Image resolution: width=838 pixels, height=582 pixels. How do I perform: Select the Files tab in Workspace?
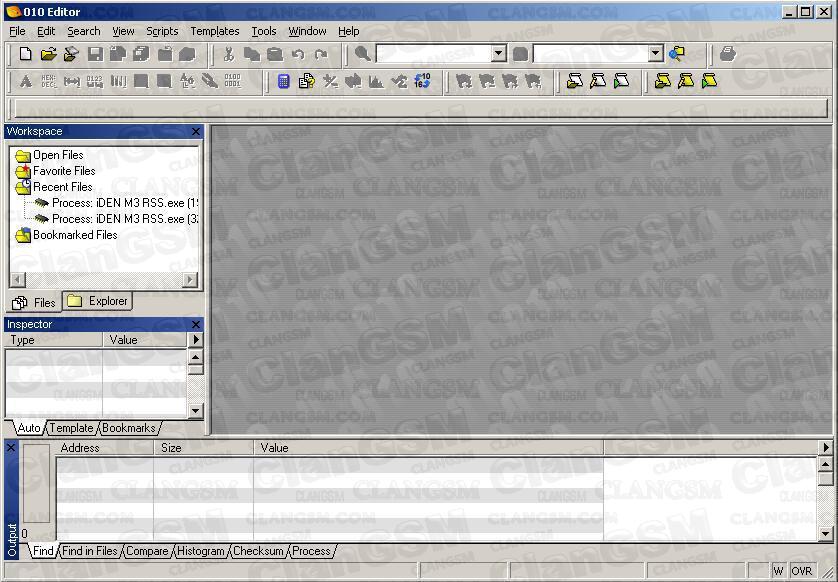(33, 302)
